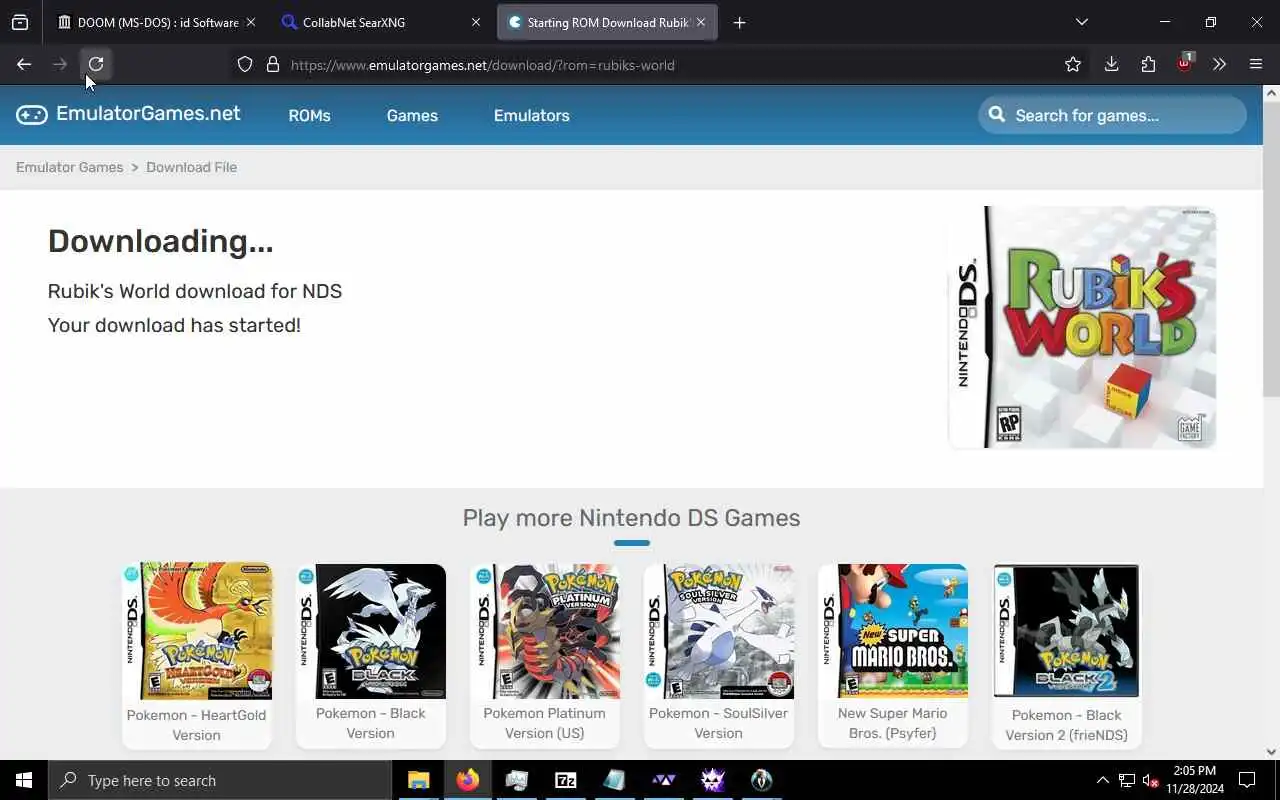Click the scrollbar up arrow
This screenshot has height=800, width=1280.
coord(1271,93)
